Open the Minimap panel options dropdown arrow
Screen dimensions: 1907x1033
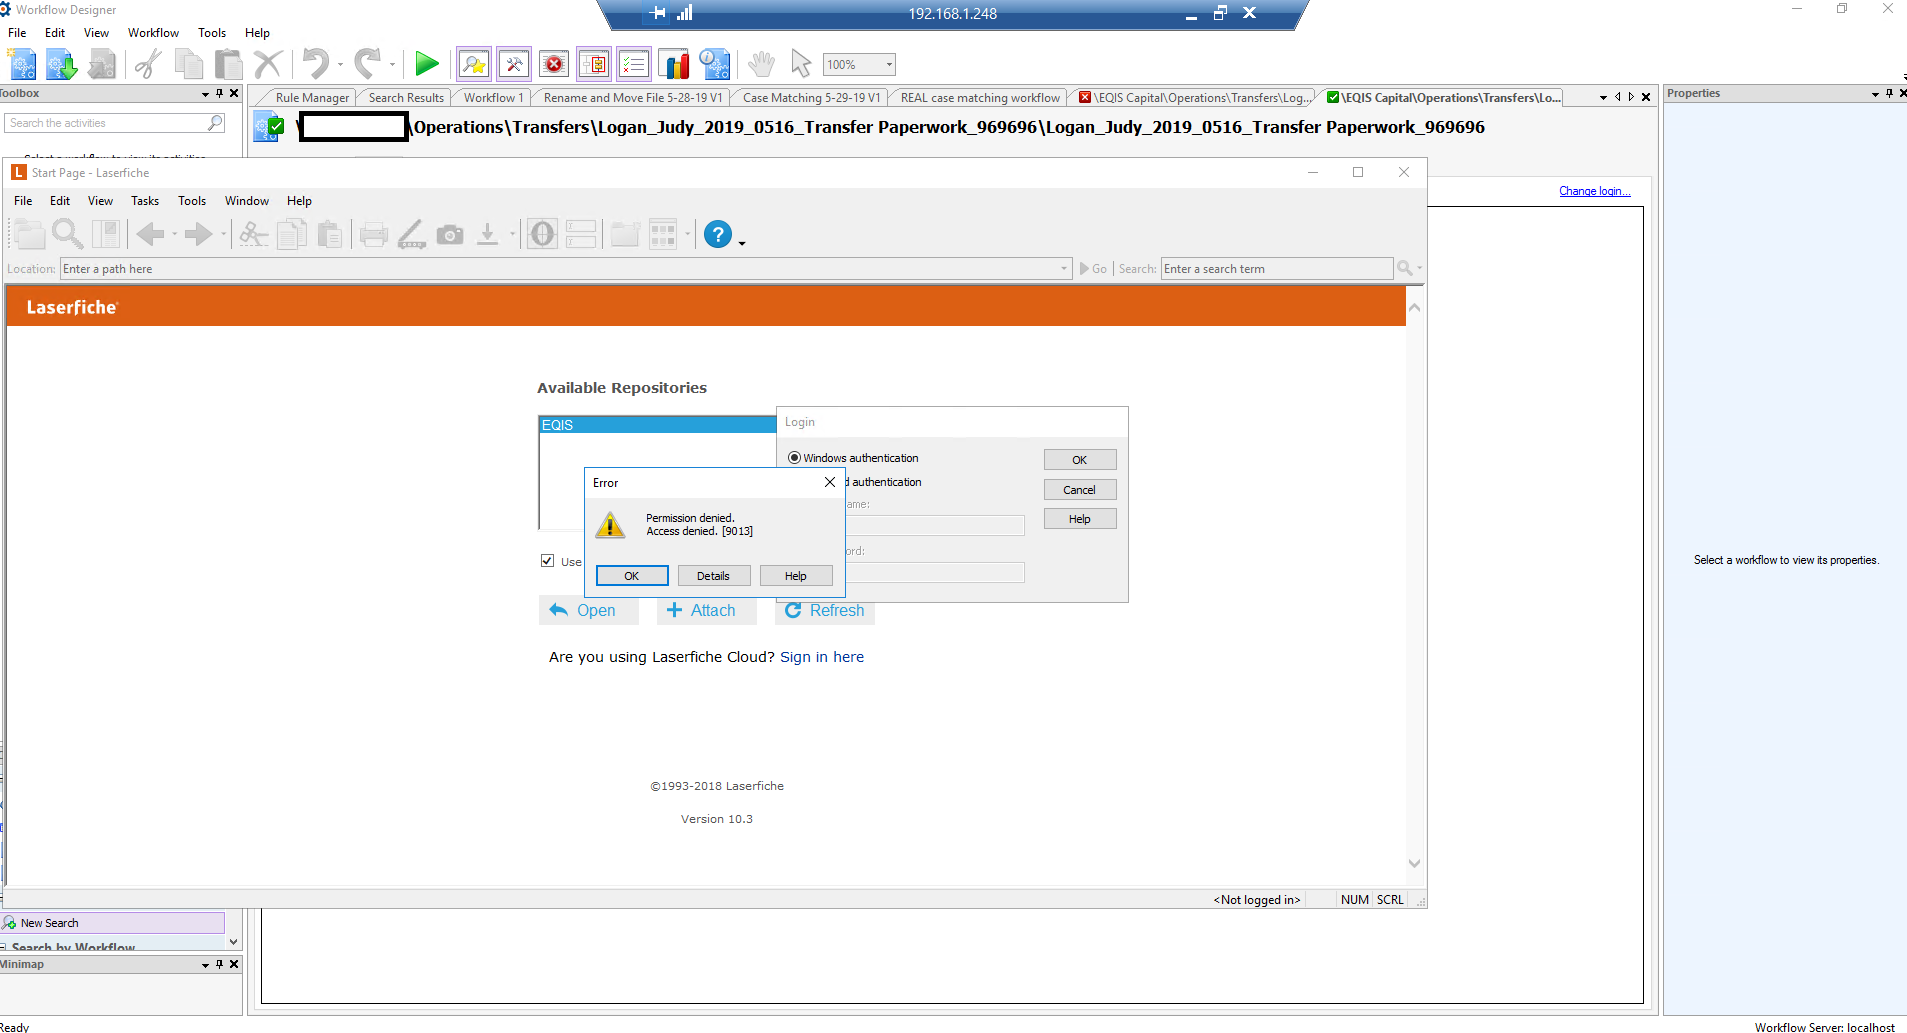tap(205, 966)
